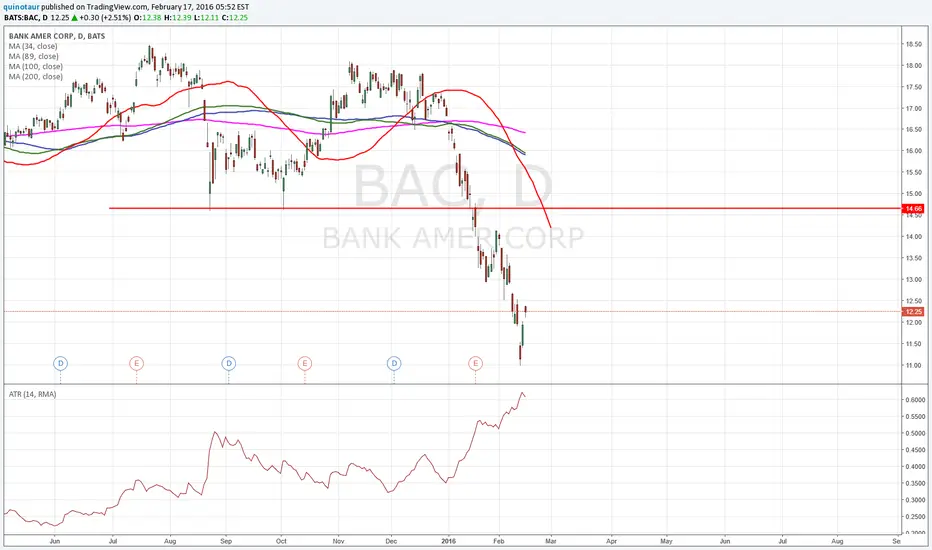The image size is (932, 550).
Task: Click the 15.00 price axis label
Action: [x=914, y=194]
